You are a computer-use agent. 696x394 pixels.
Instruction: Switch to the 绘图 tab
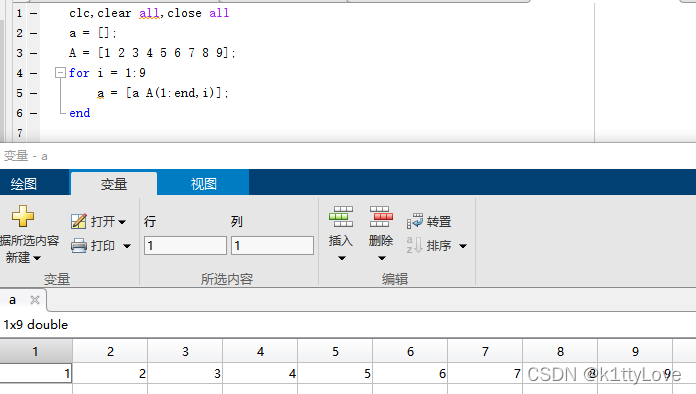tap(24, 184)
